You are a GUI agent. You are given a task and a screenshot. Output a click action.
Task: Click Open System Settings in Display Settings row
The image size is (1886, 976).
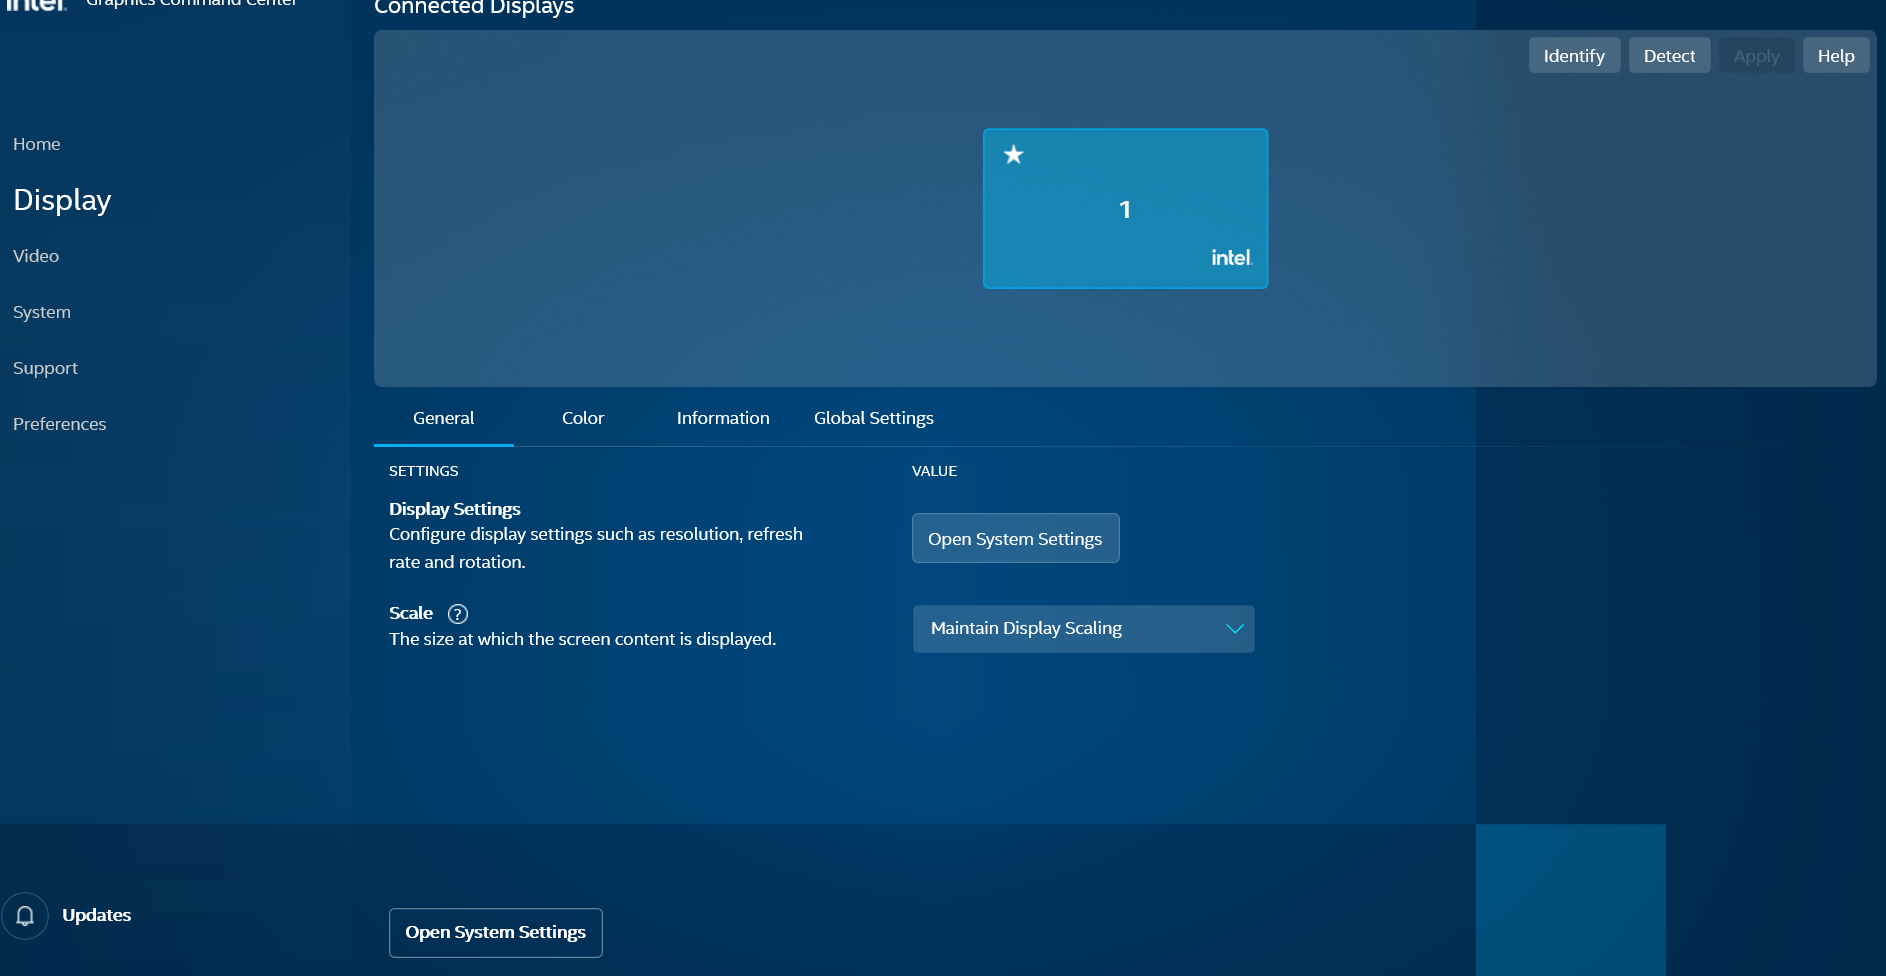tap(1014, 539)
